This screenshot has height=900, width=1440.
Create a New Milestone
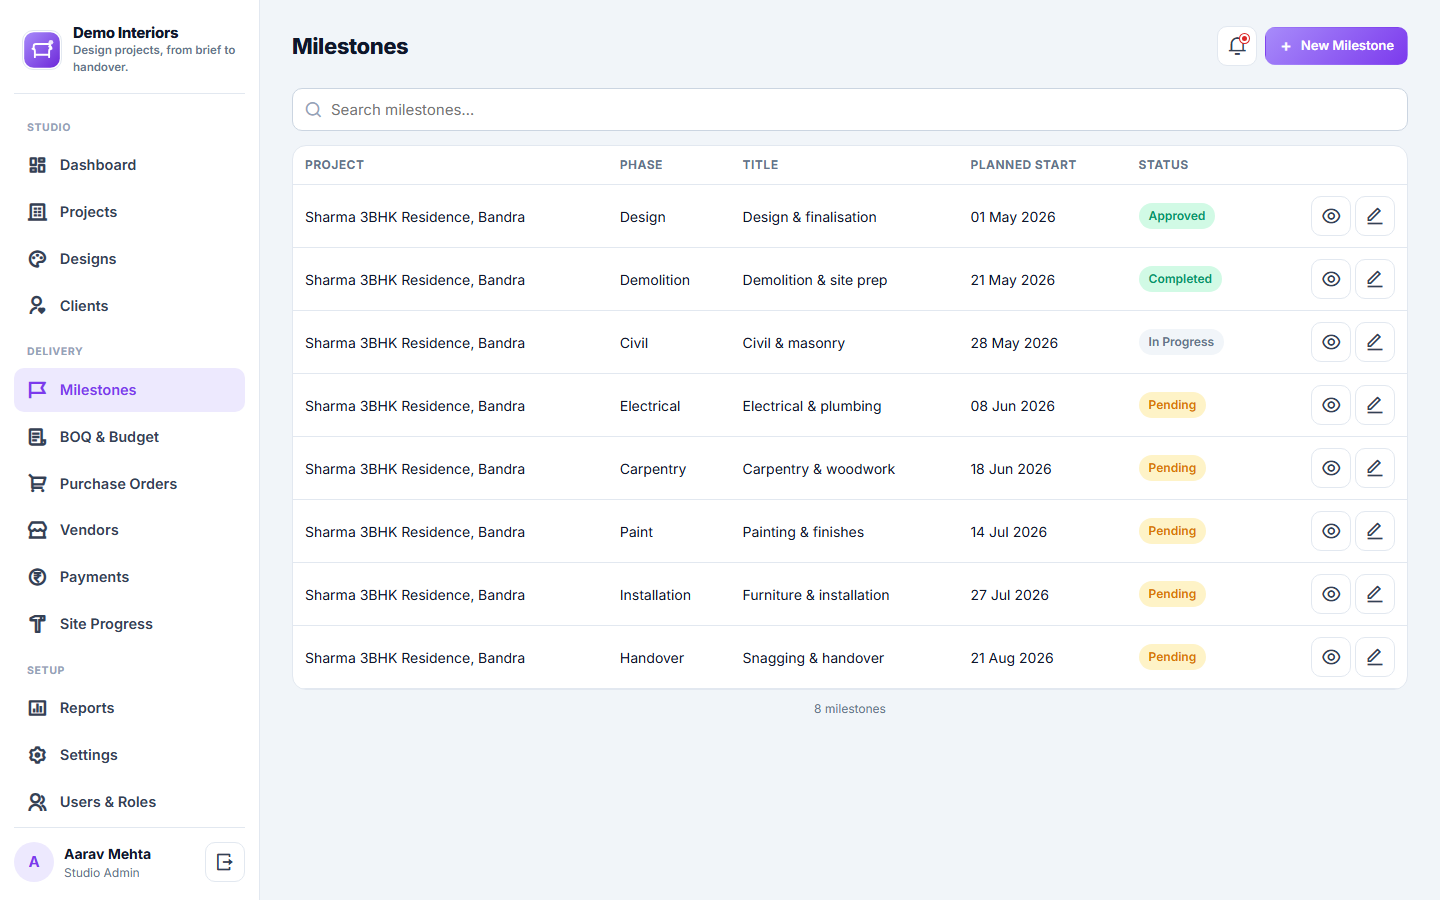1336,46
